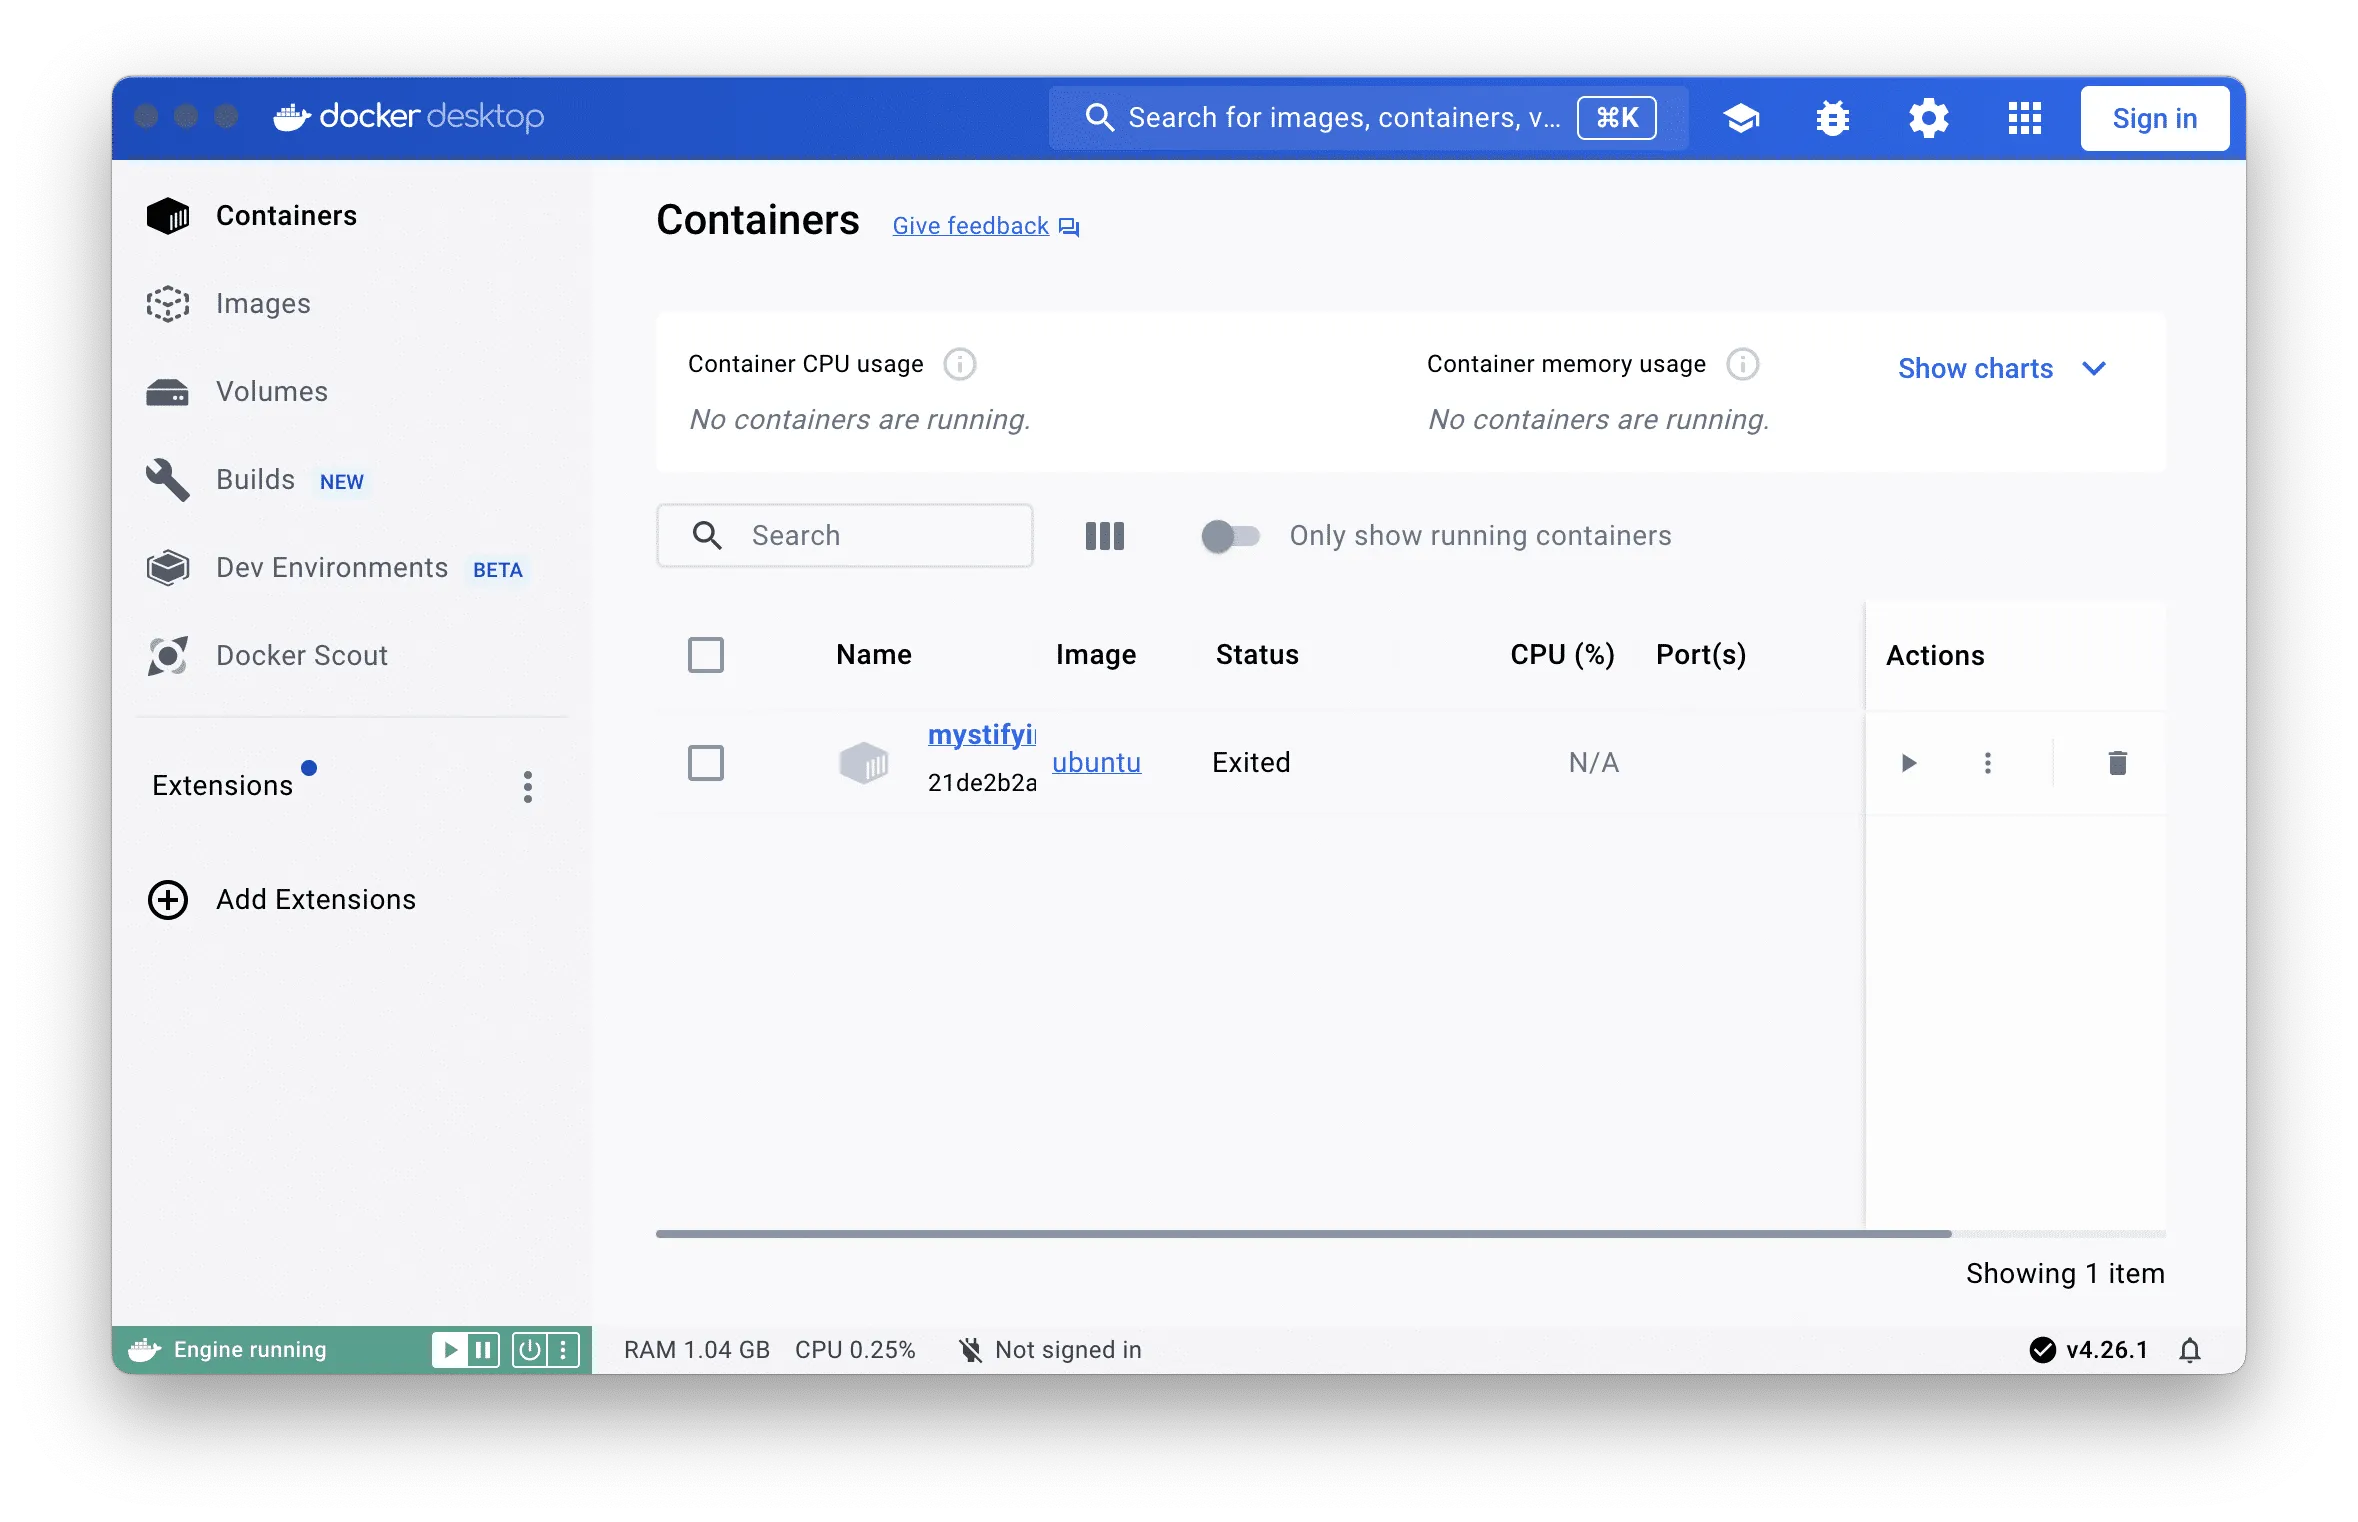Image resolution: width=2358 pixels, height=1522 pixels.
Task: Click the Containers sidebar icon
Action: point(167,216)
